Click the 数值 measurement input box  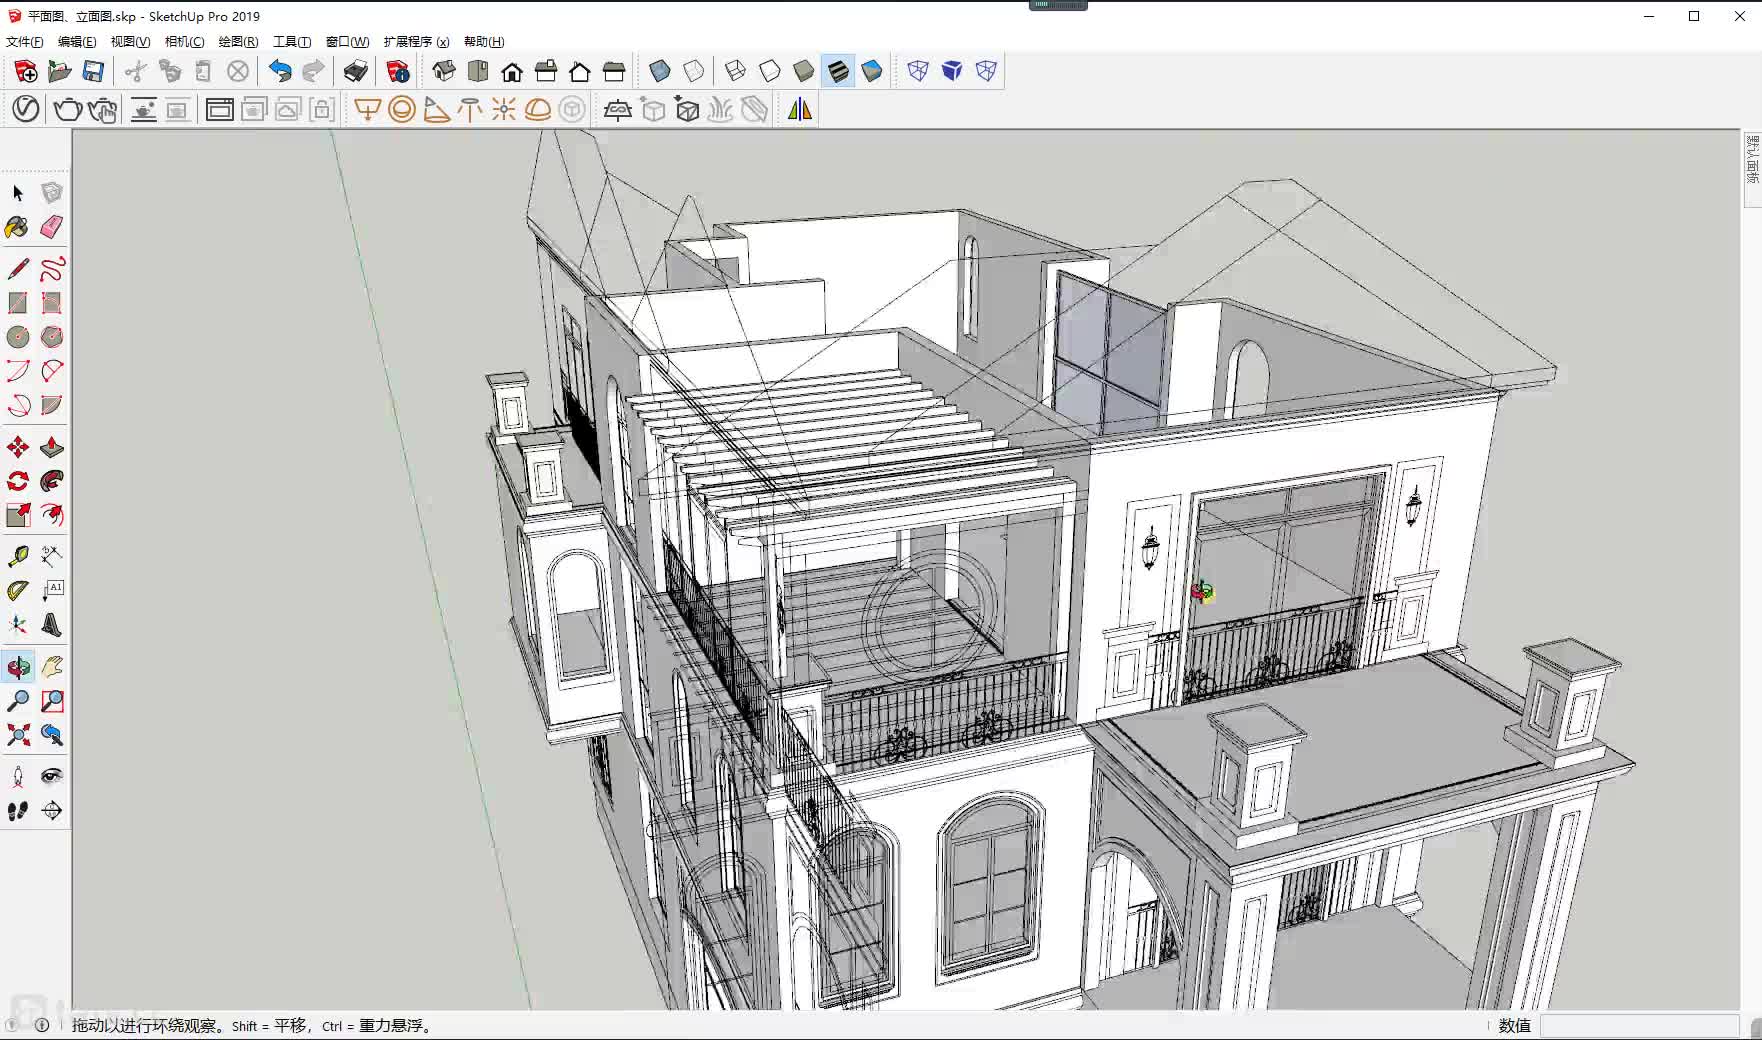pyautogui.click(x=1640, y=1026)
